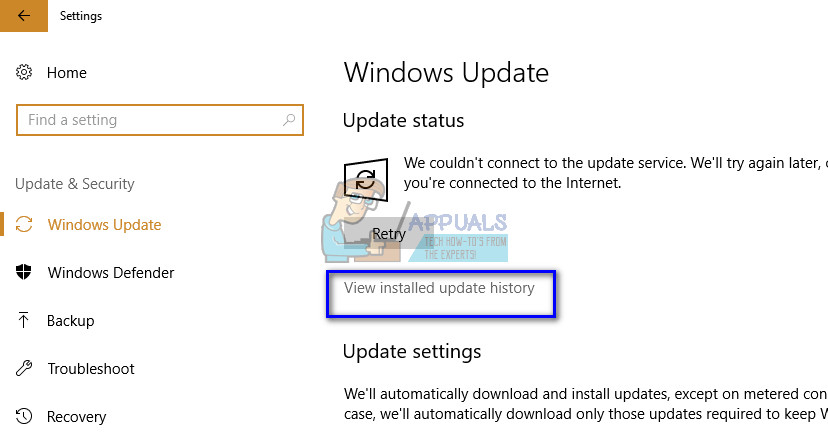Go back using the orange arrow button
The width and height of the screenshot is (828, 438).
(24, 16)
